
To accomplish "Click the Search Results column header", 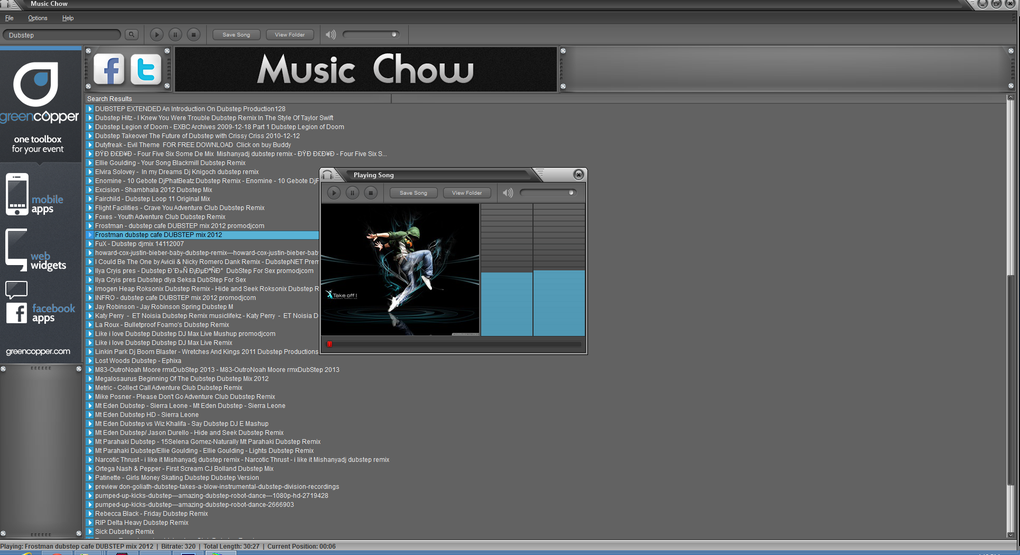I will (x=238, y=99).
